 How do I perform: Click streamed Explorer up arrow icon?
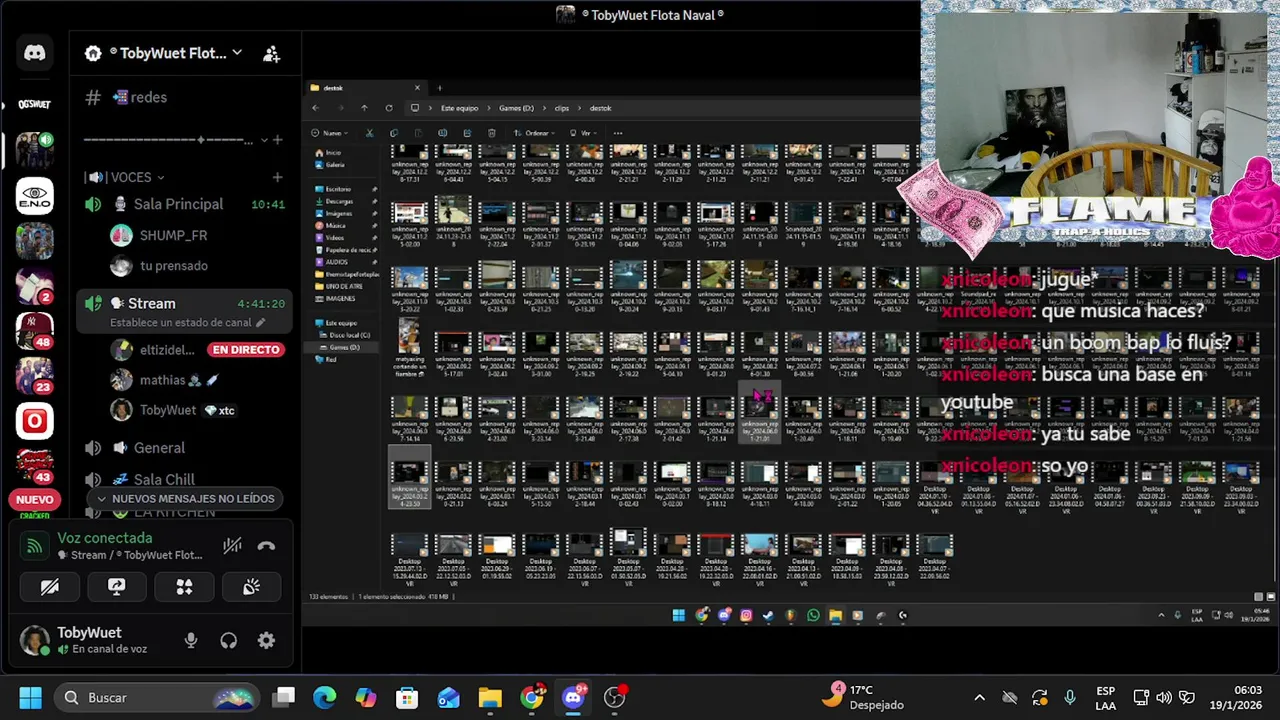click(x=364, y=108)
